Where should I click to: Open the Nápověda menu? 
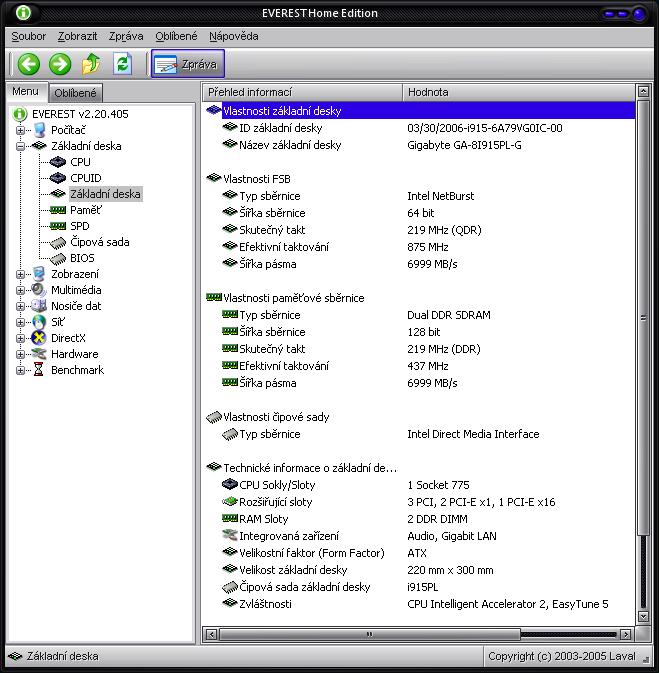[x=233, y=36]
